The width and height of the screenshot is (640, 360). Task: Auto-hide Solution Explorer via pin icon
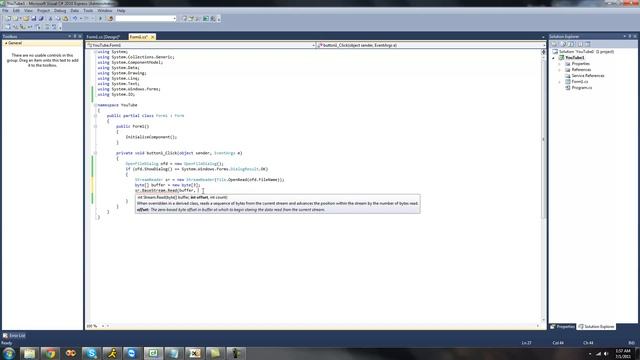[x=630, y=36]
